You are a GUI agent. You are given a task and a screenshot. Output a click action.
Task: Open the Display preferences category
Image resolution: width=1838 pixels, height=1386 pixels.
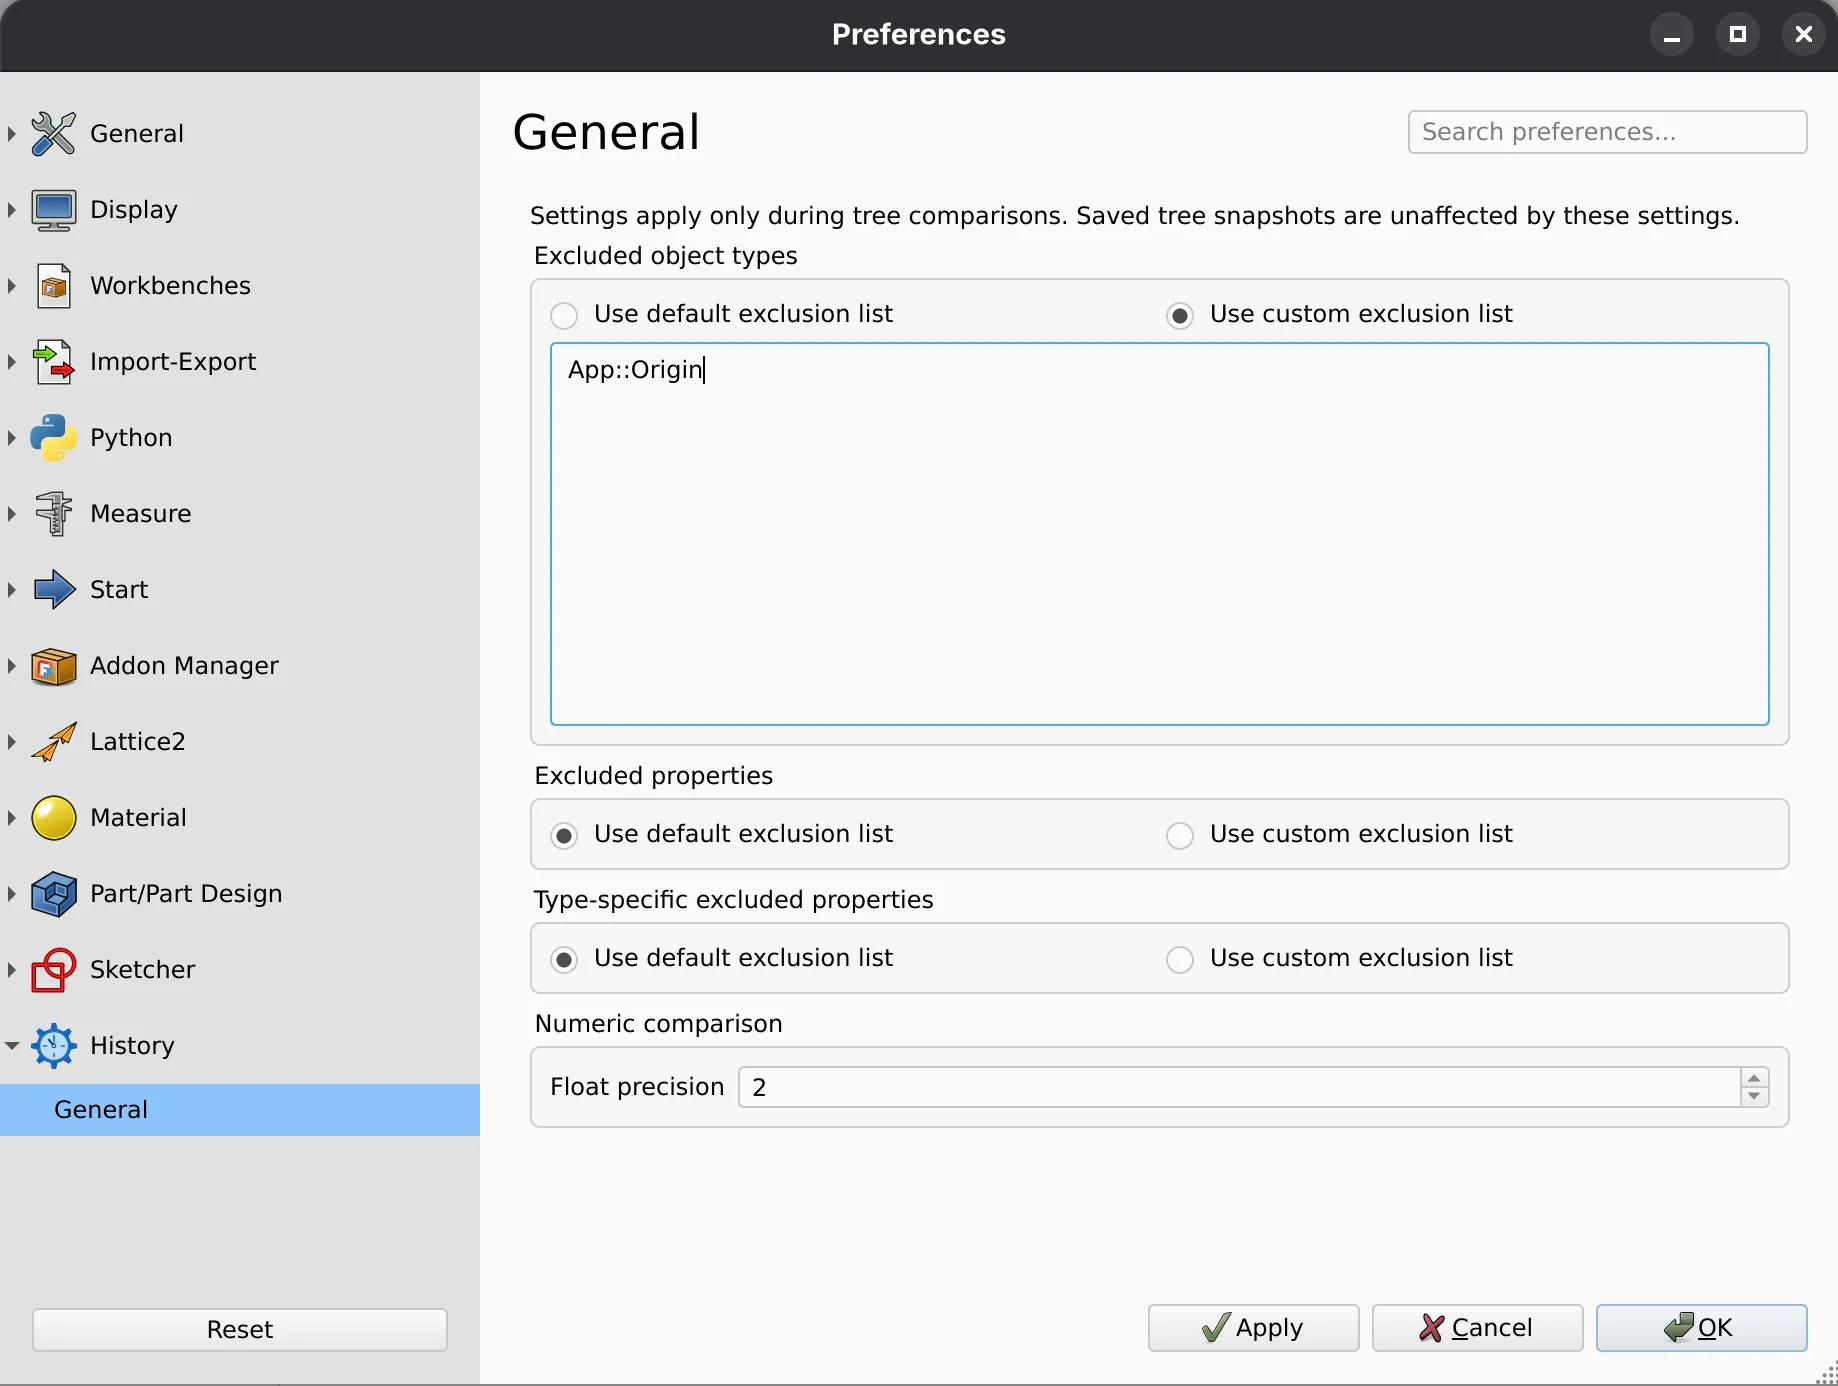pyautogui.click(x=134, y=209)
